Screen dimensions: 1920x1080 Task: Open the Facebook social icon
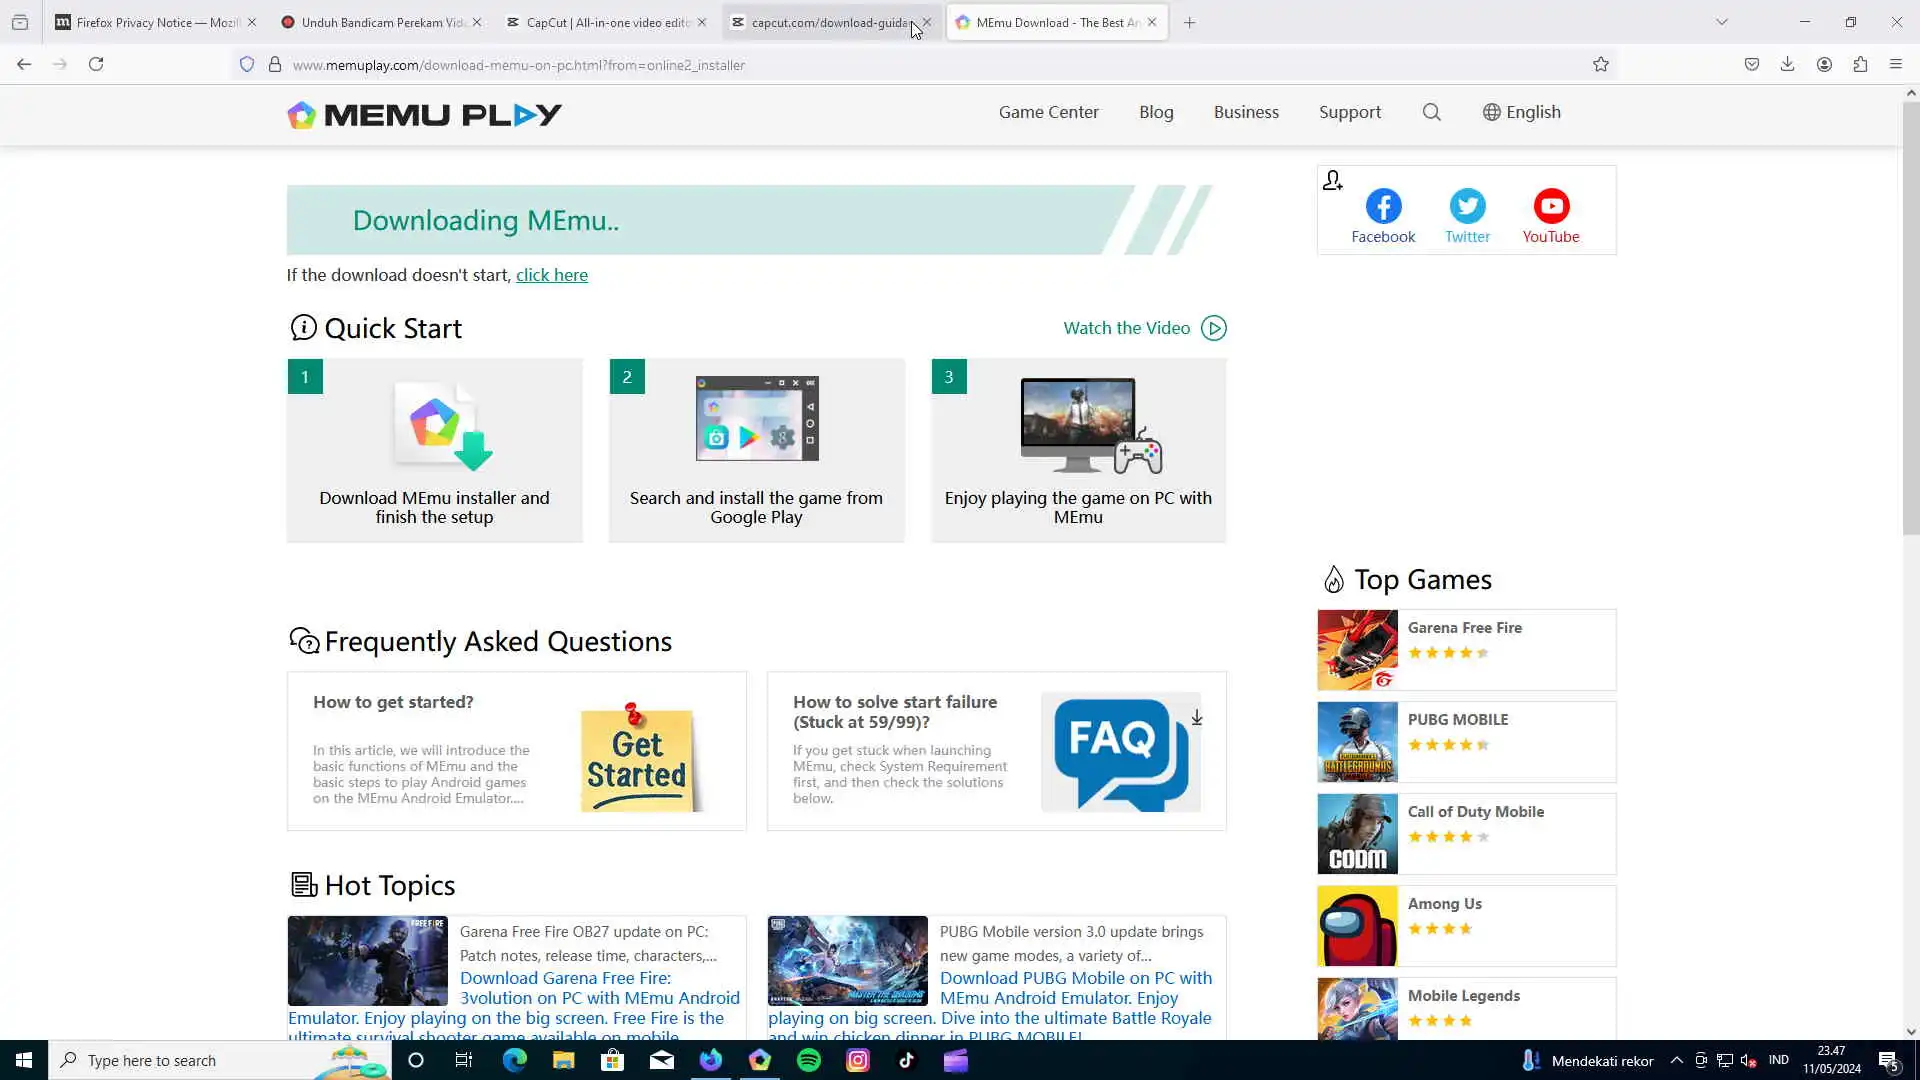click(x=1383, y=207)
